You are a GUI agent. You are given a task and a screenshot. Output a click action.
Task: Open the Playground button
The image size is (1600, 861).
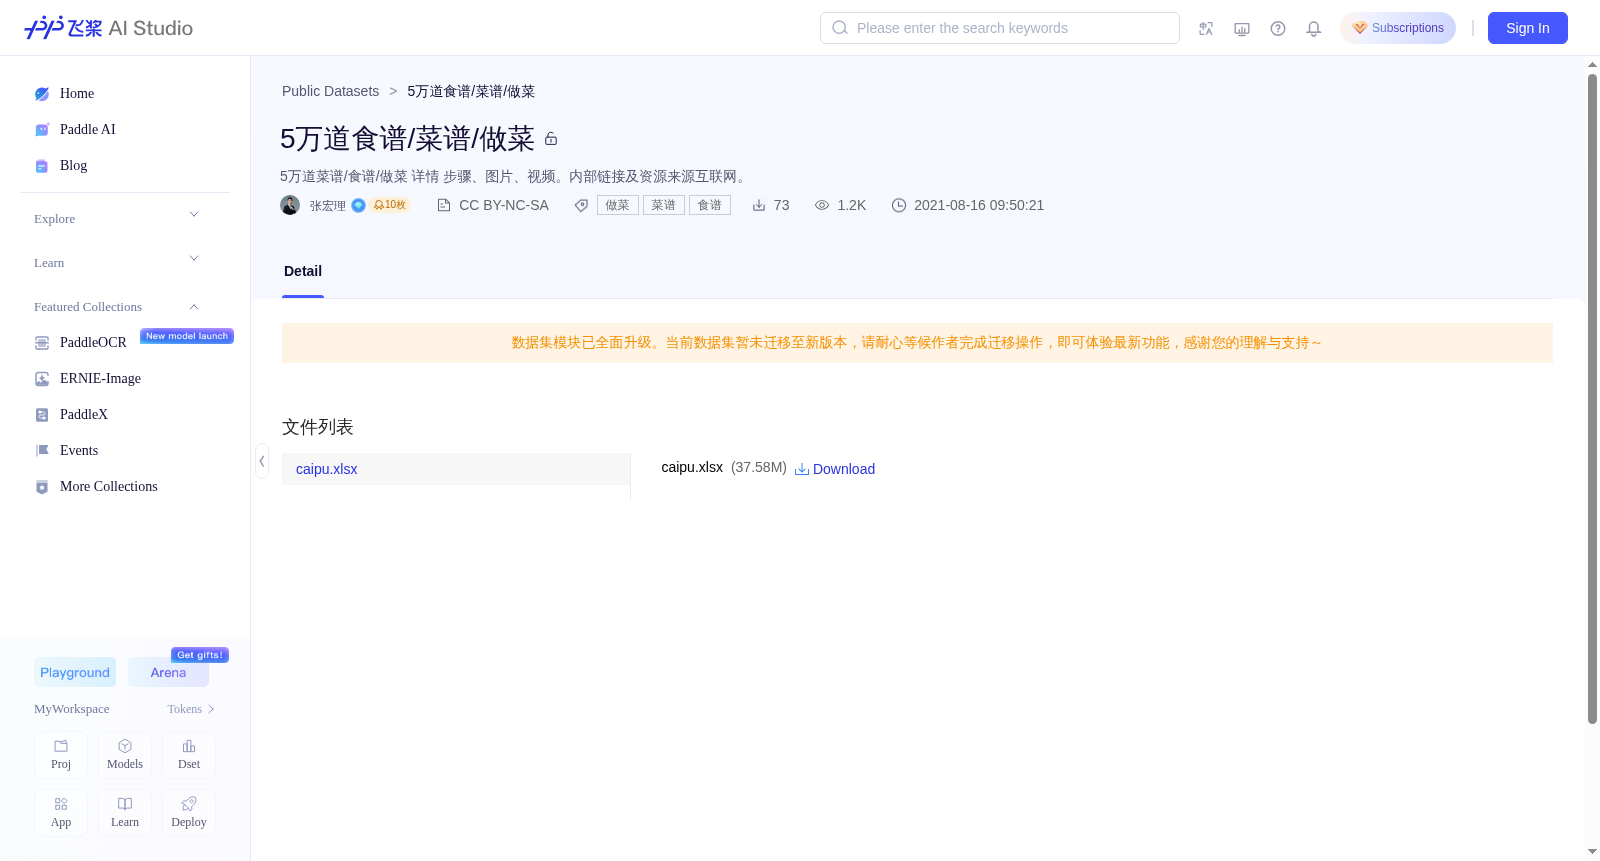[75, 672]
